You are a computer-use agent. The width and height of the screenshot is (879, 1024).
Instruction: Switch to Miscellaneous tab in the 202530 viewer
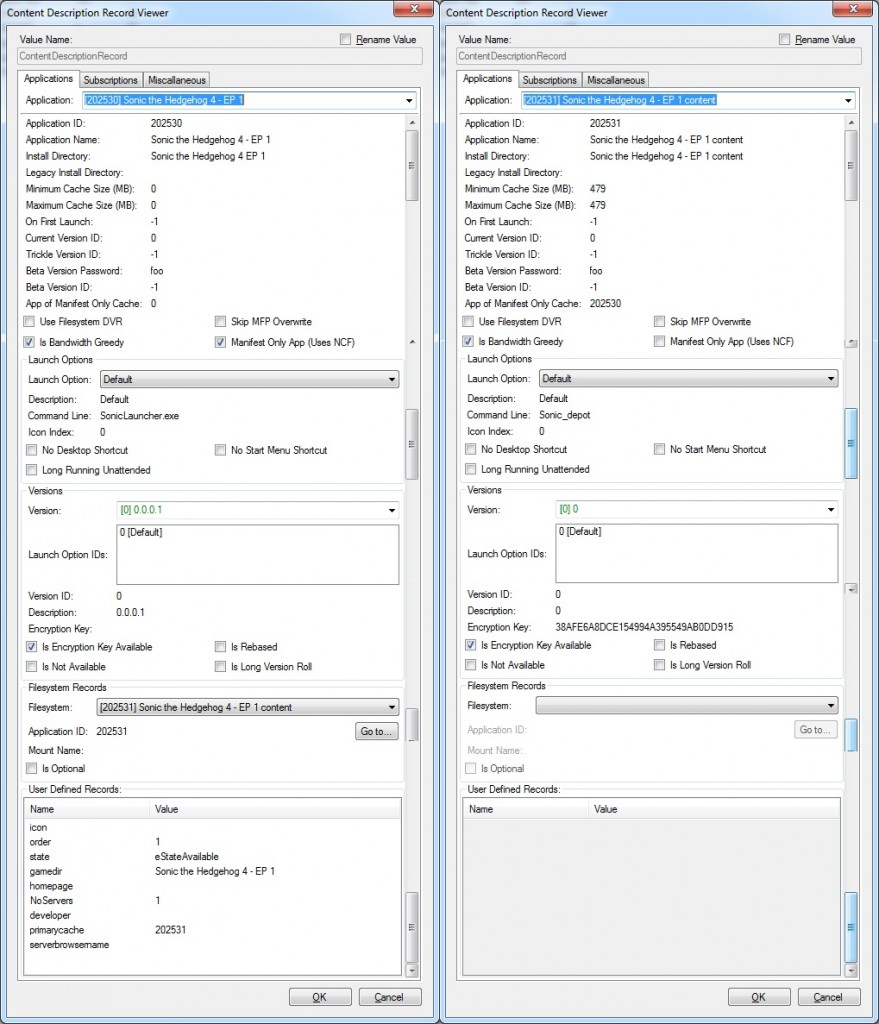tap(176, 80)
